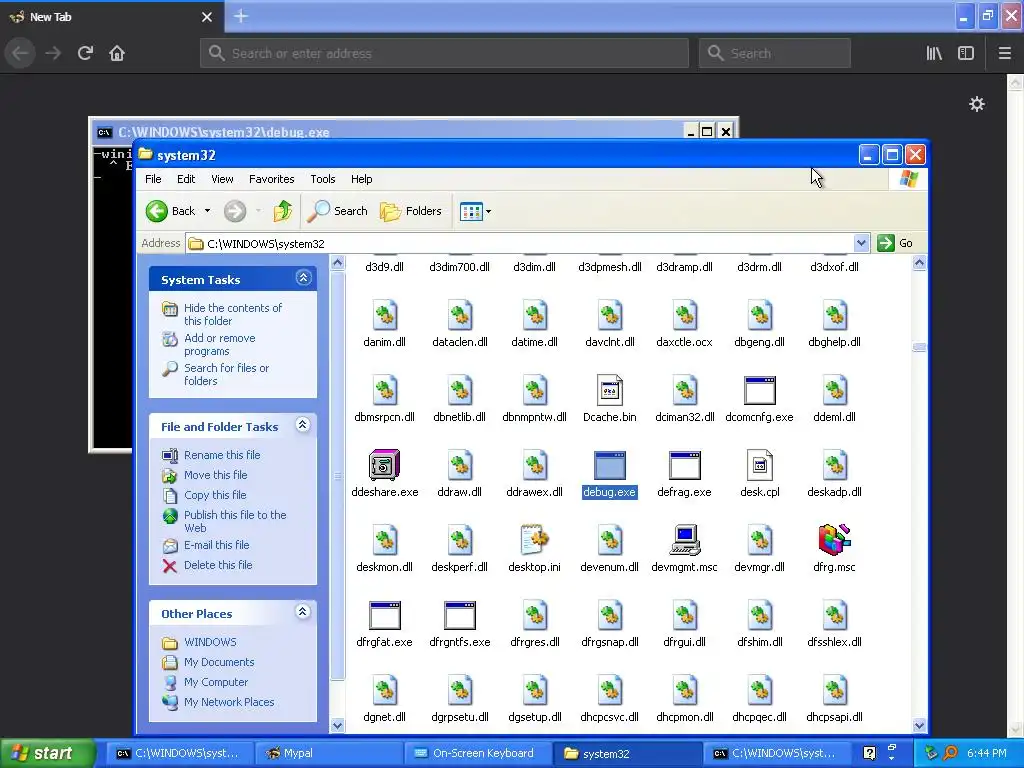Select the desktop.ini file icon

click(534, 540)
